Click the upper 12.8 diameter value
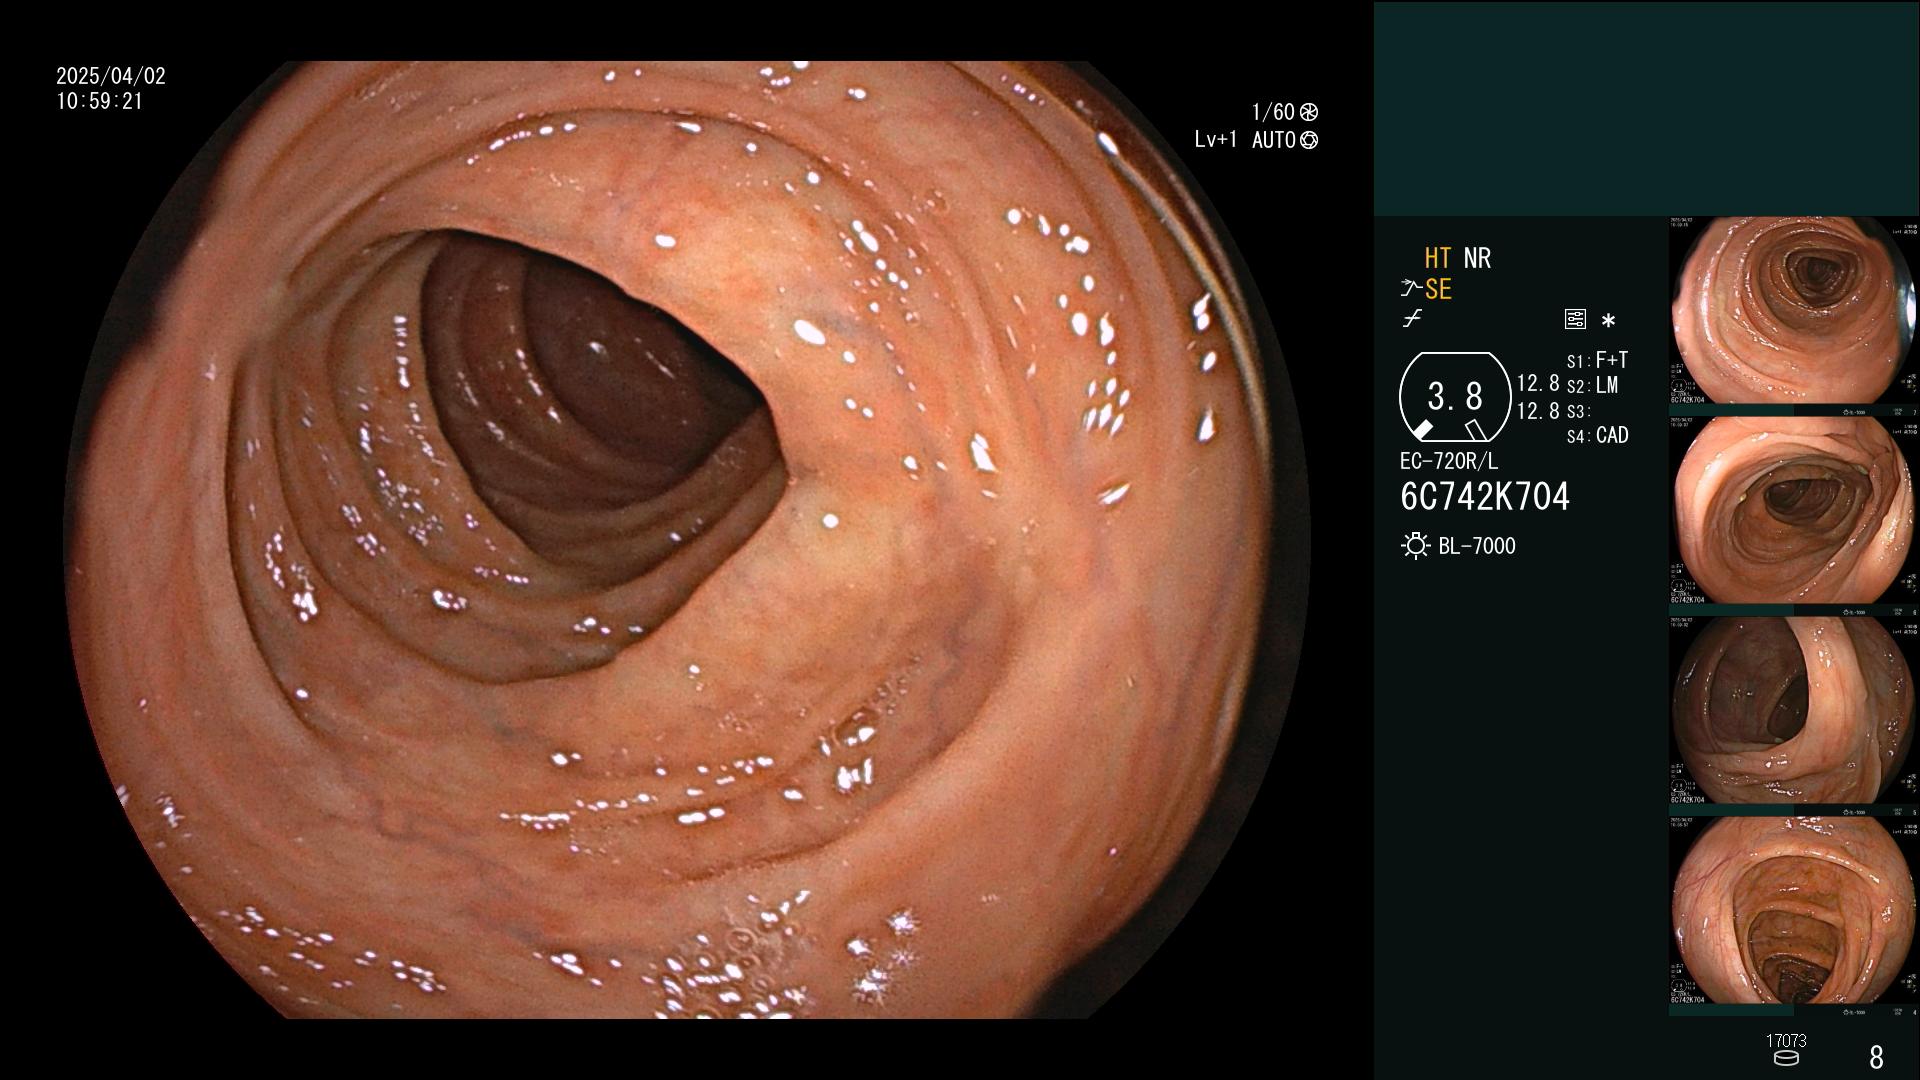Screen dimensions: 1920x1080 [1538, 384]
